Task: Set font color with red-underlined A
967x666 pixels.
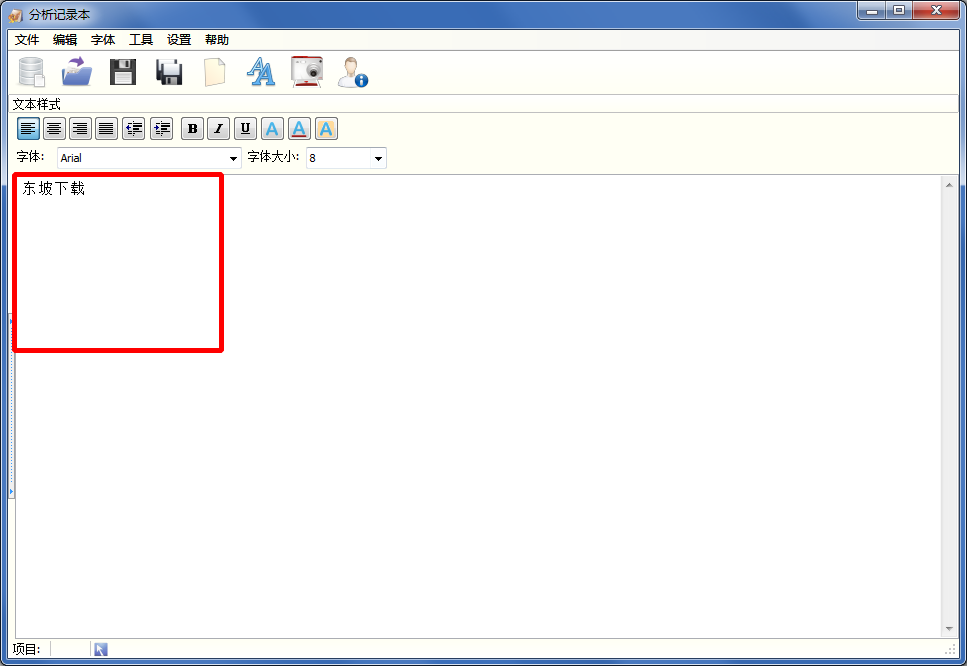Action: 299,128
